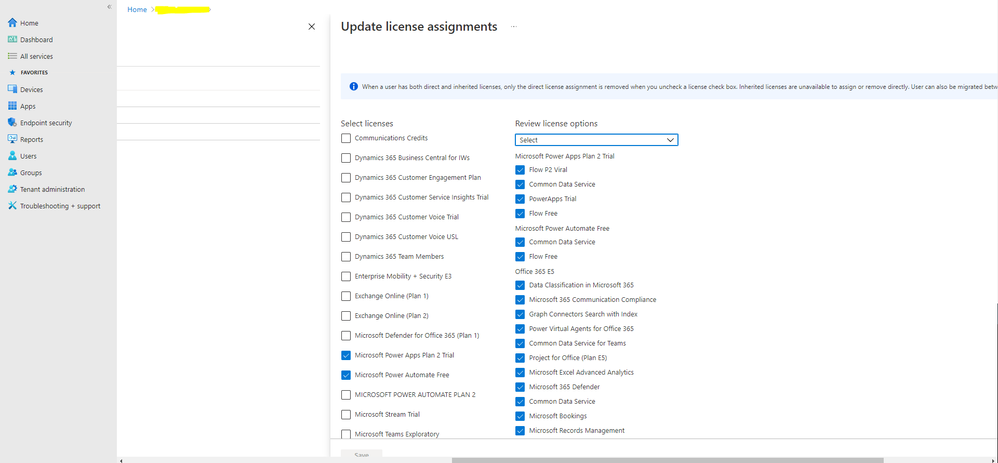
Task: Click the Endpoint security shield icon
Action: tap(12, 123)
